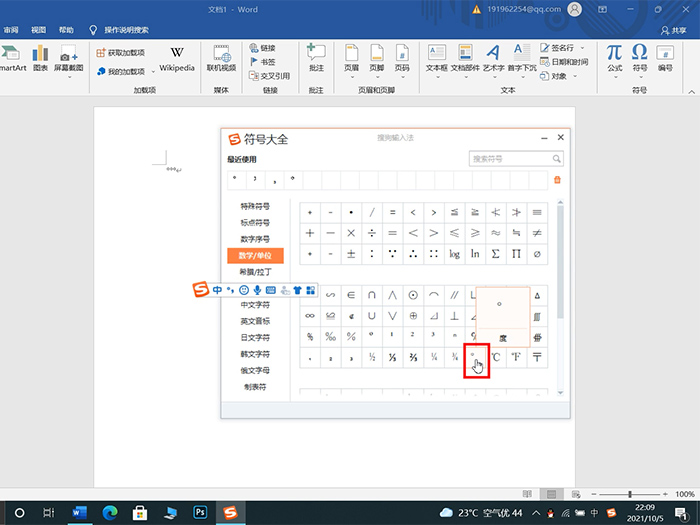Toggle Sogou punctuation mode button

pos(230,290)
